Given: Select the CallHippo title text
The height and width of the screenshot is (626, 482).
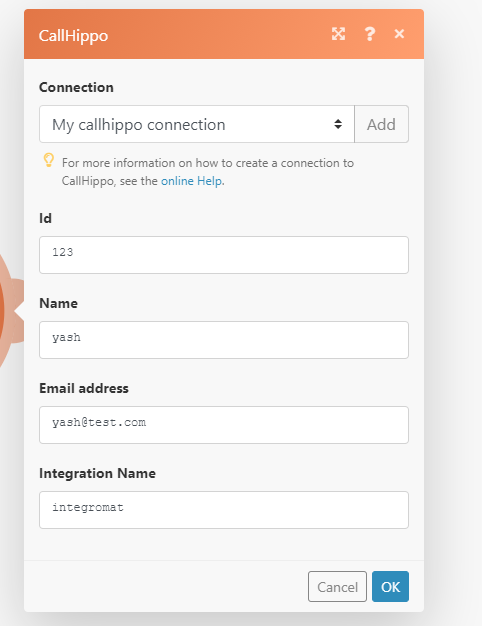Looking at the screenshot, I should 73,36.
